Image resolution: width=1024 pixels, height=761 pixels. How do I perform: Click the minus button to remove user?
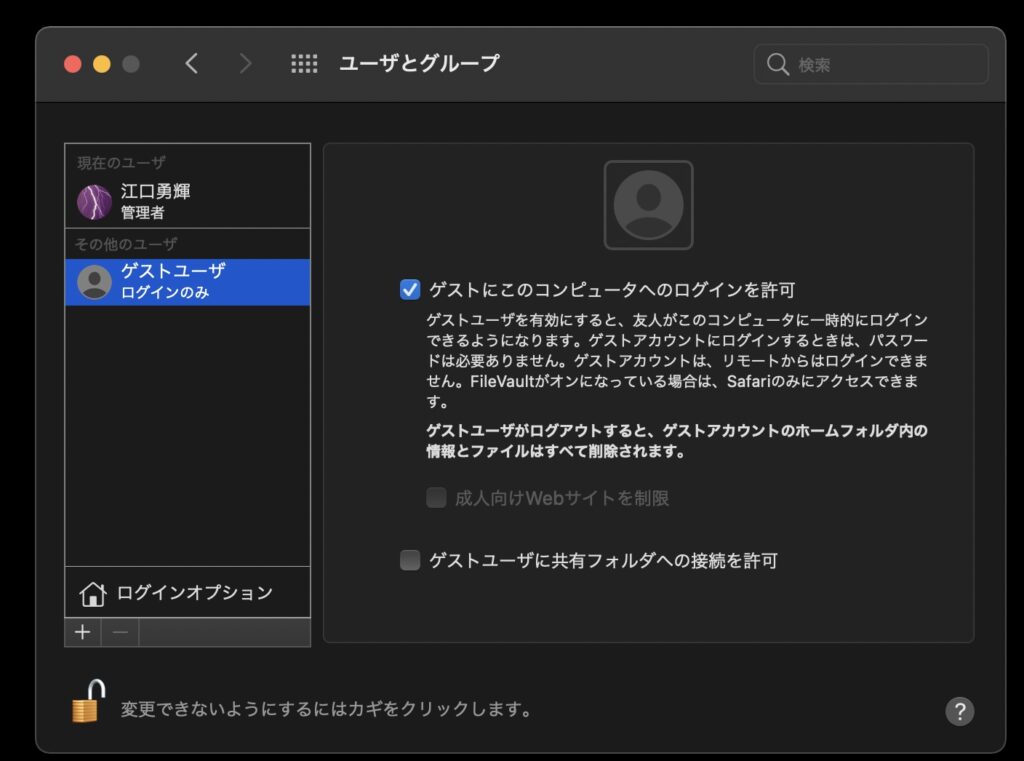[x=120, y=632]
